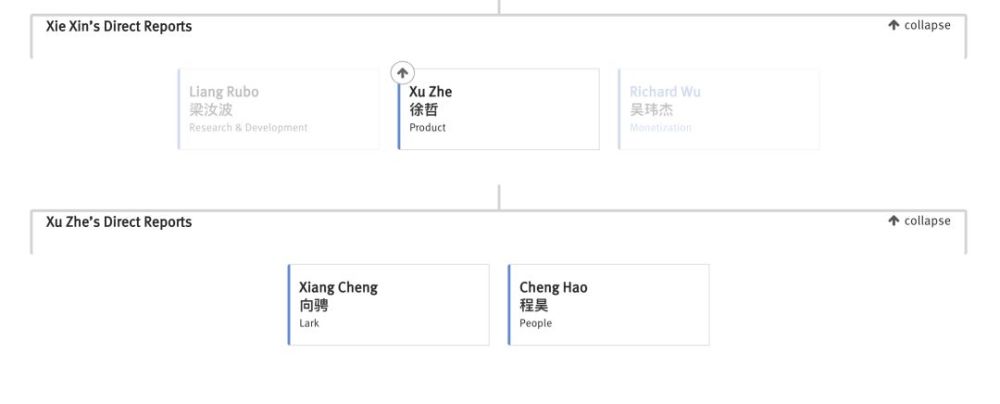1000x404 pixels.
Task: Select the Xiang Cheng name link
Action: 338,288
